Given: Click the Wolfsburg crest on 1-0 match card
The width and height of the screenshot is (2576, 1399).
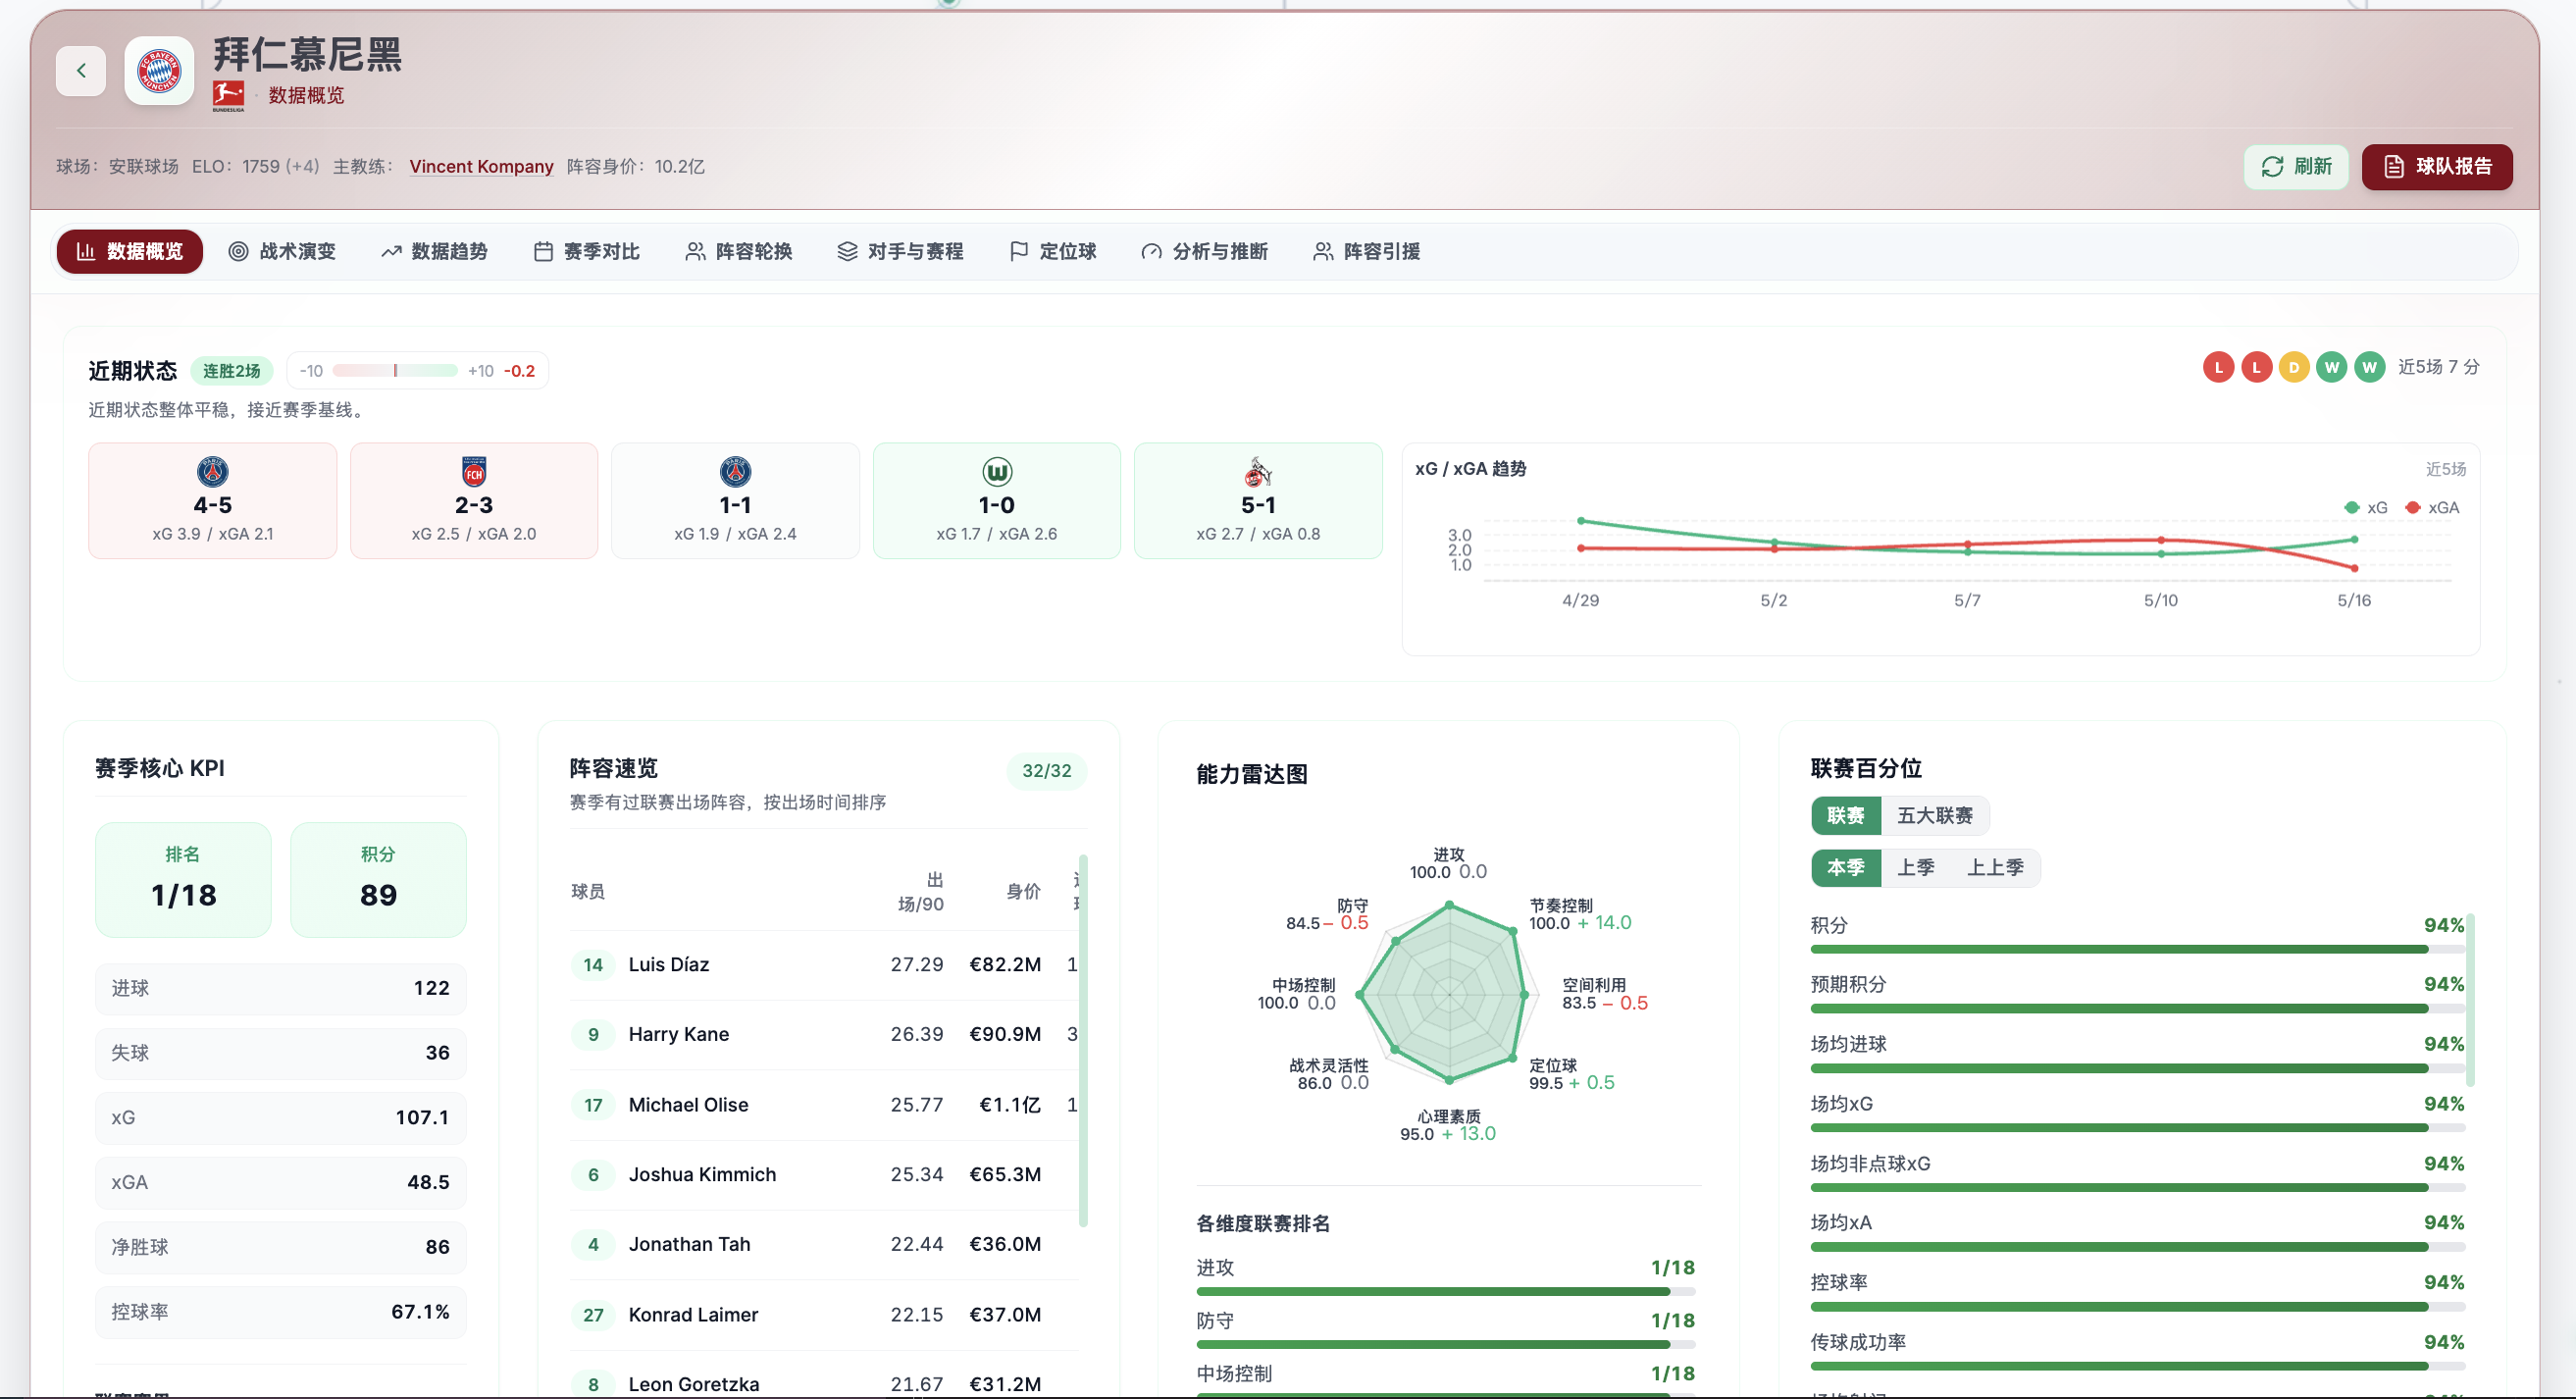Looking at the screenshot, I should (x=997, y=471).
